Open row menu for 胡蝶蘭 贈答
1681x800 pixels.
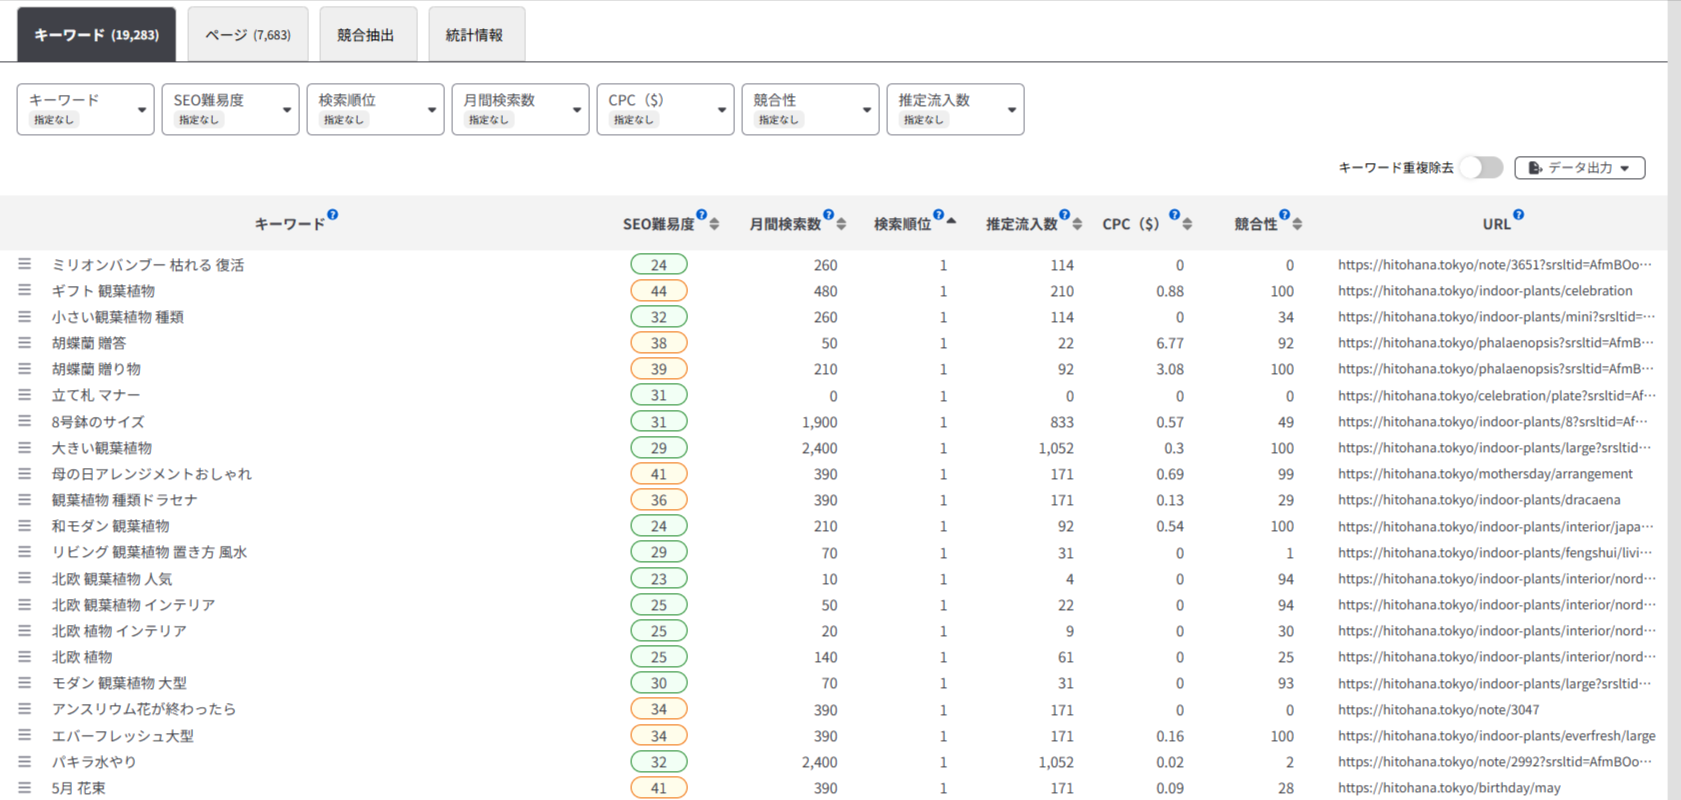click(24, 342)
